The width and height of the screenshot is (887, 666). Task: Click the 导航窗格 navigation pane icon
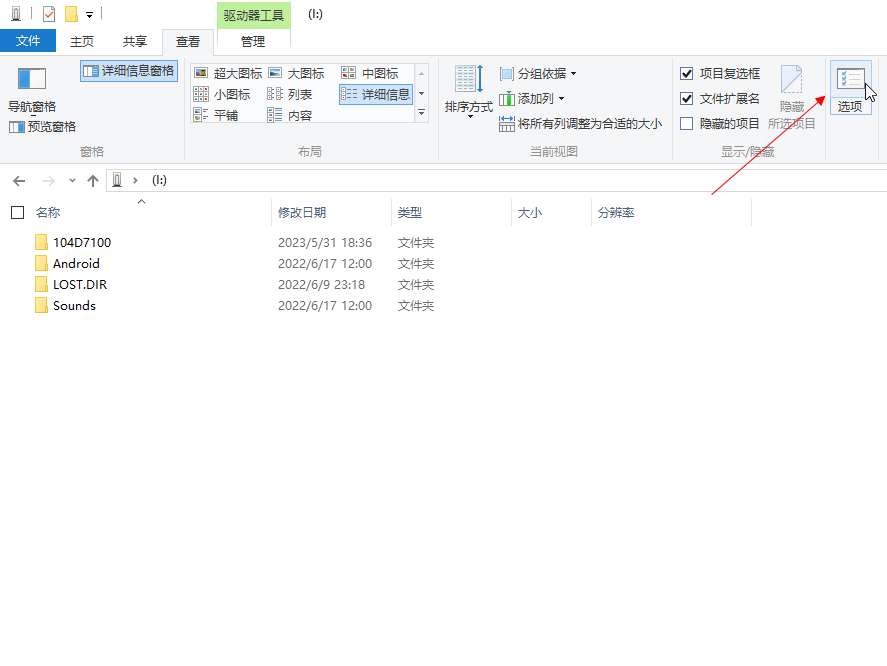(32, 79)
